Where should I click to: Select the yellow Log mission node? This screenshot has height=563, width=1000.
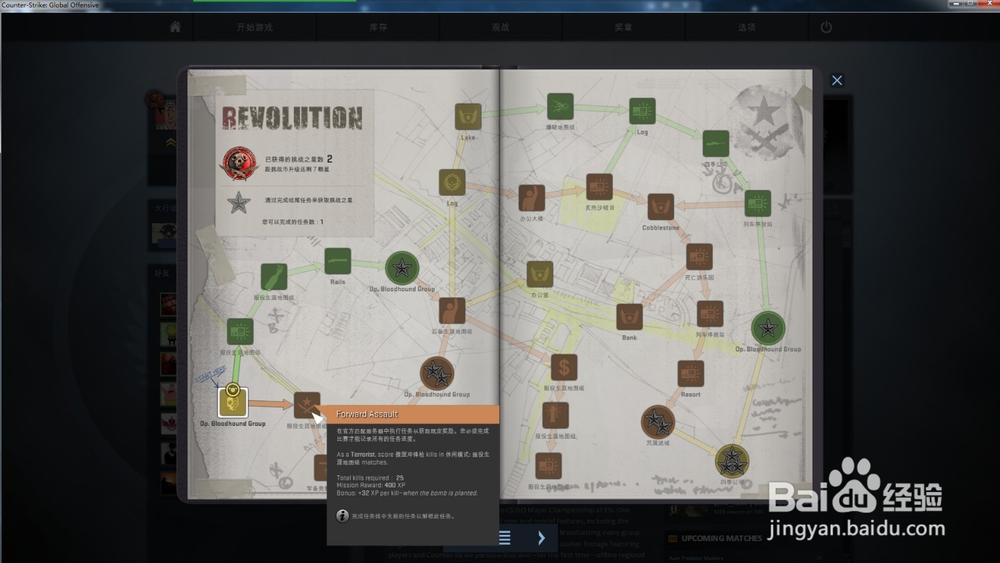pyautogui.click(x=452, y=183)
